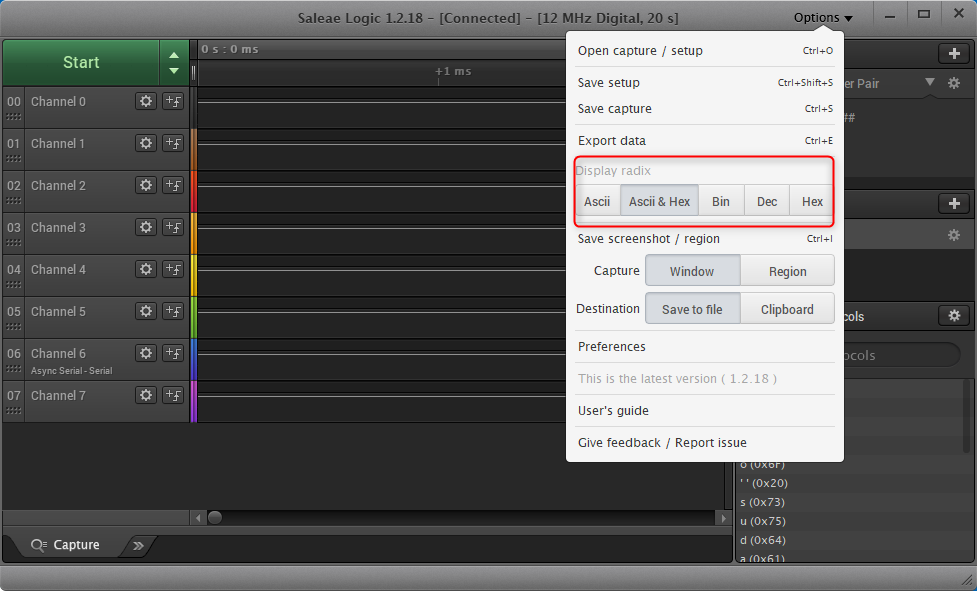977x591 pixels.
Task: Set destination to Save to file
Action: [692, 309]
